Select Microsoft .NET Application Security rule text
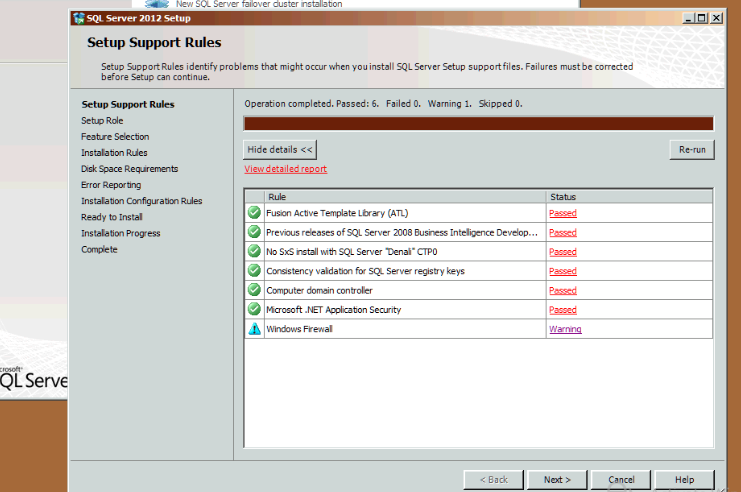 (x=333, y=310)
